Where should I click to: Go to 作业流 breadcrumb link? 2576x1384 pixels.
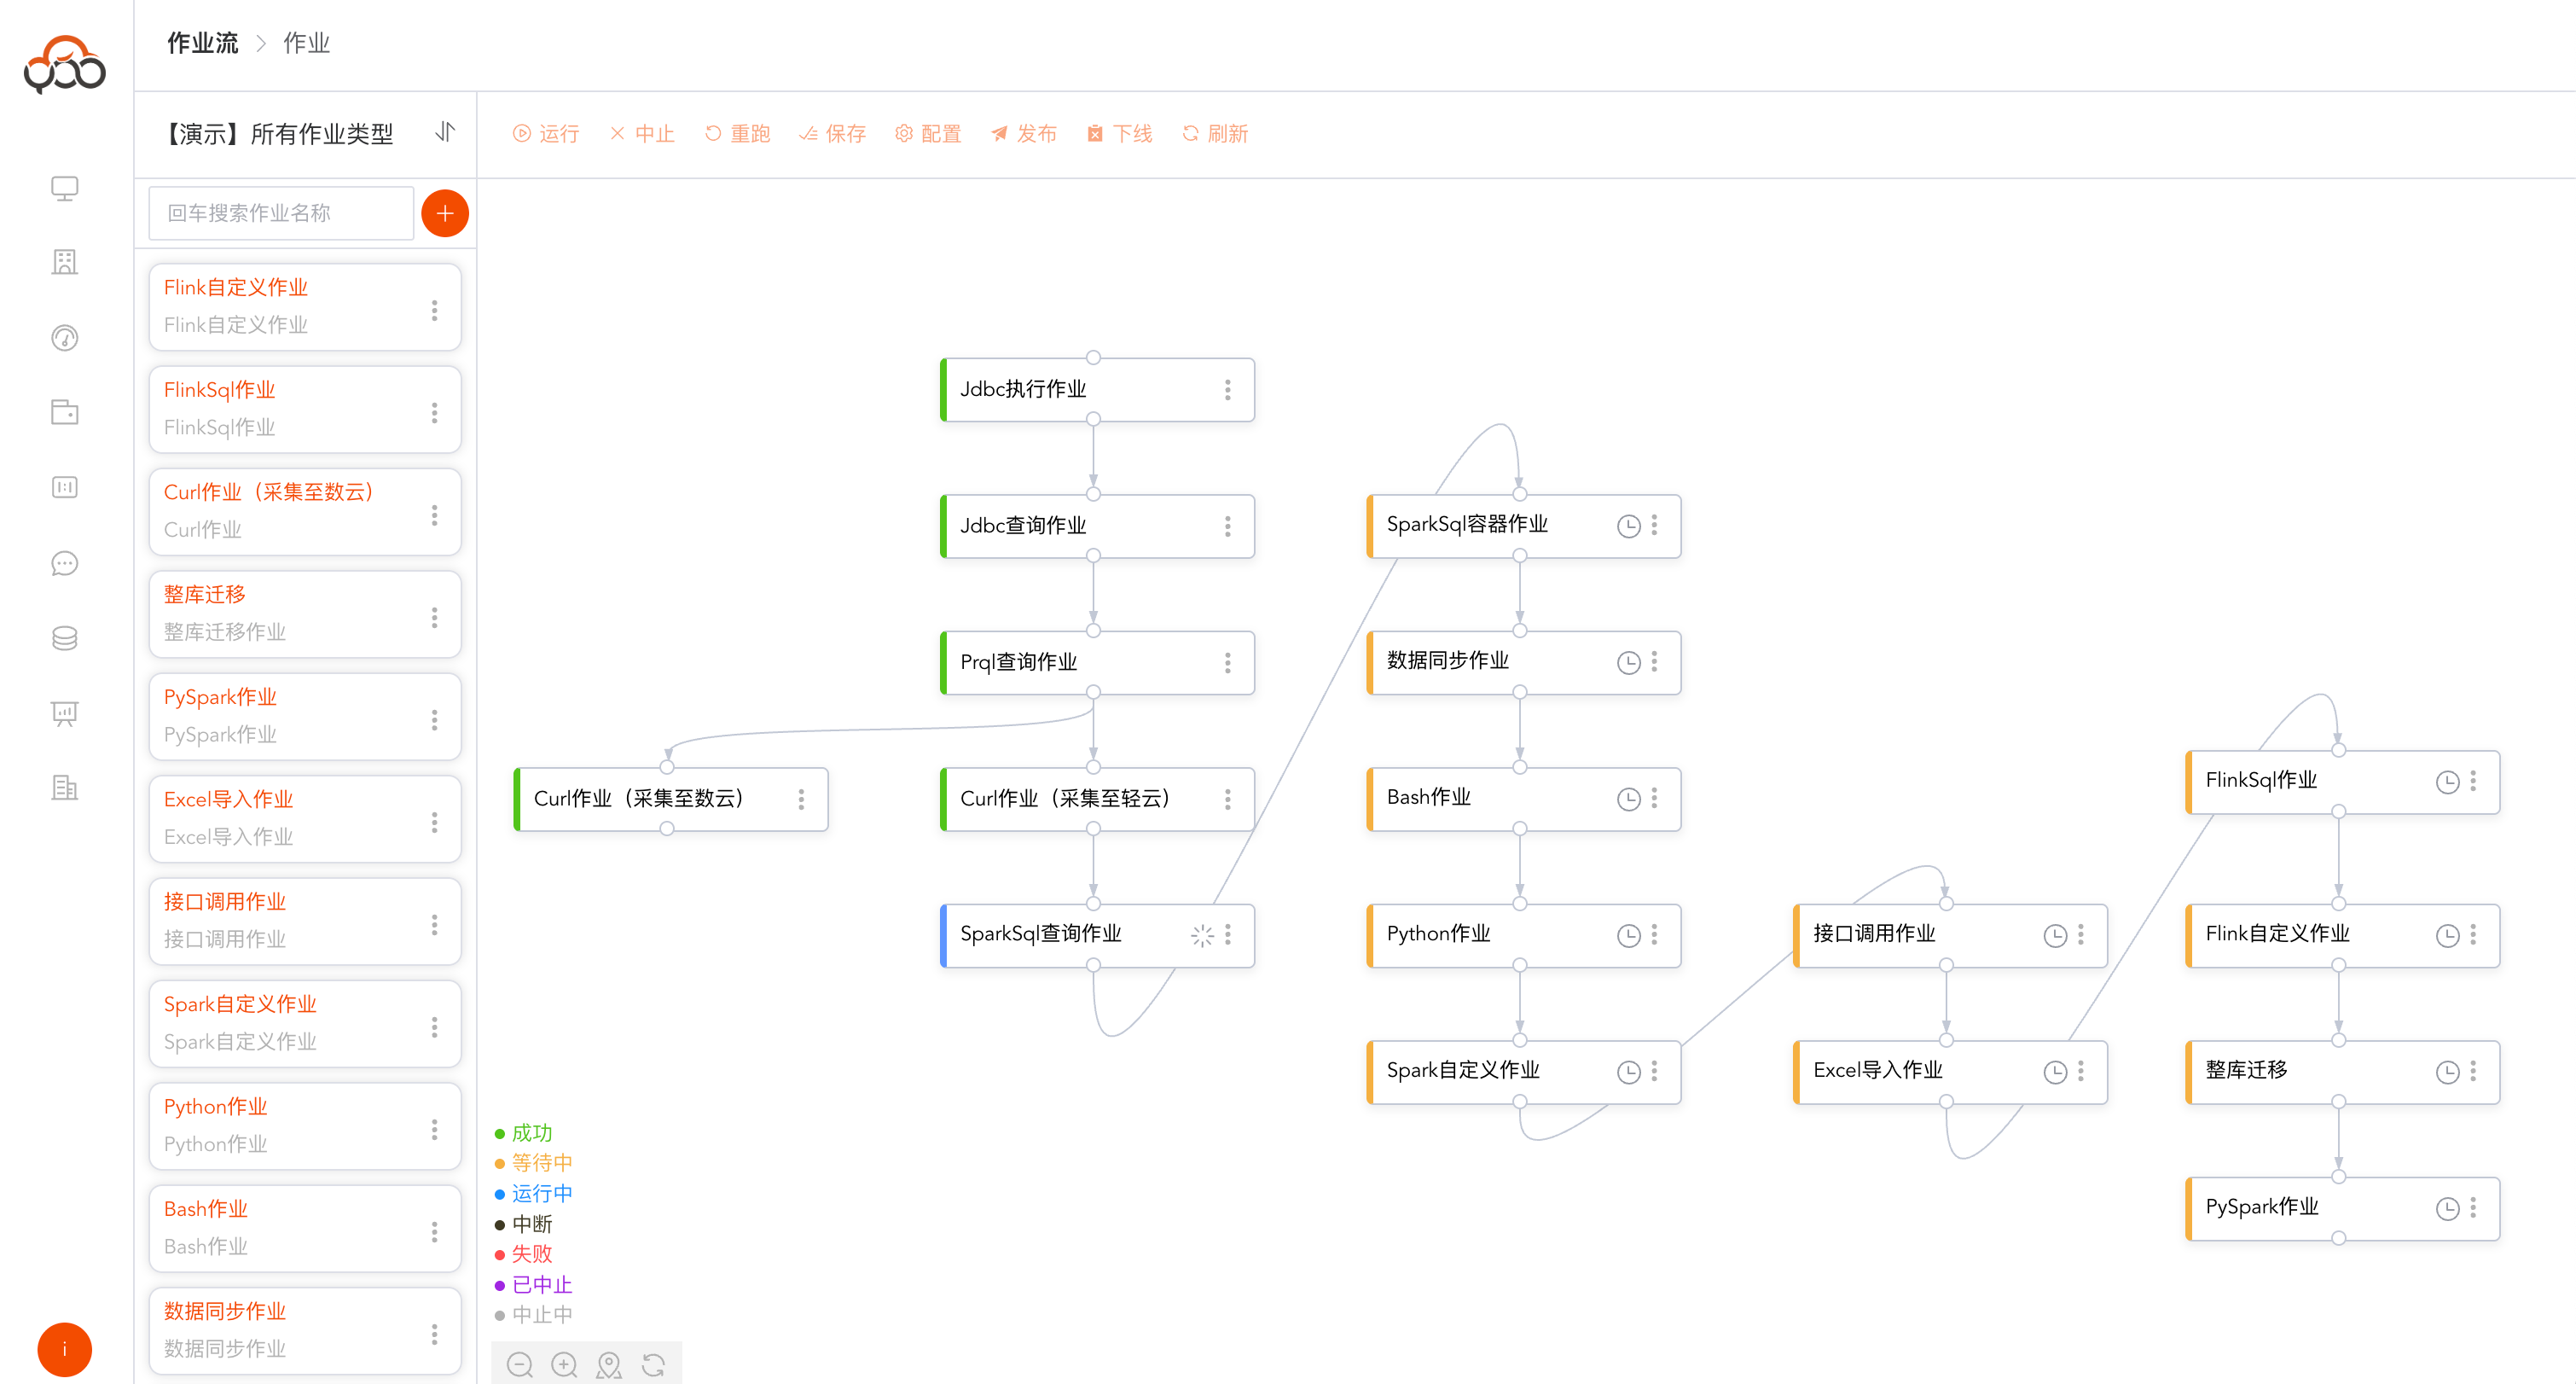[x=203, y=43]
